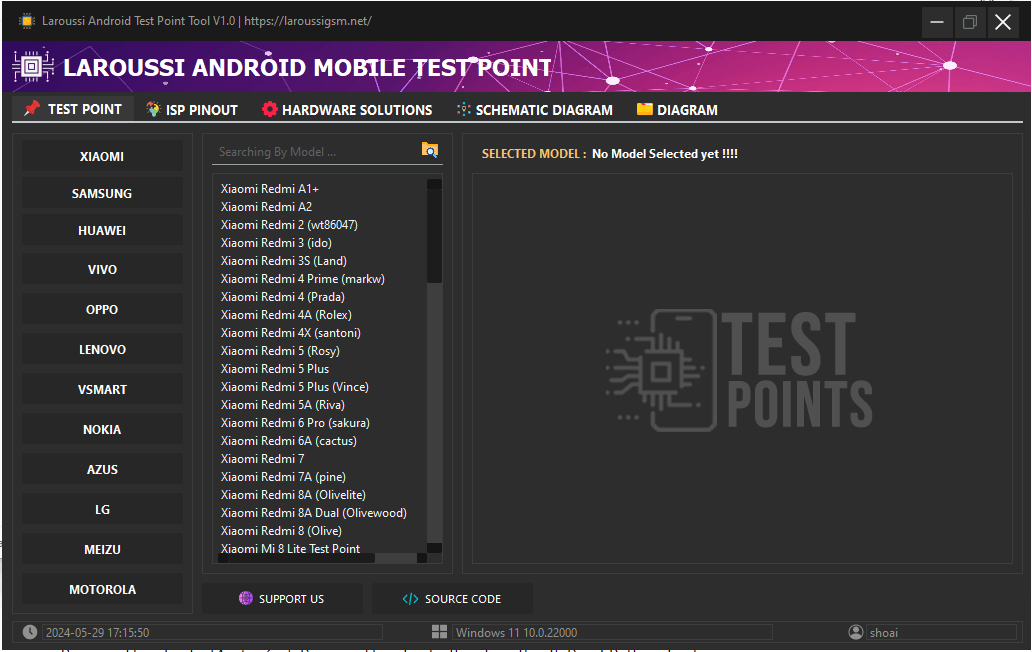Viewport: 1032px width, 652px height.
Task: Select the XIAOMI brand button
Action: (x=101, y=156)
